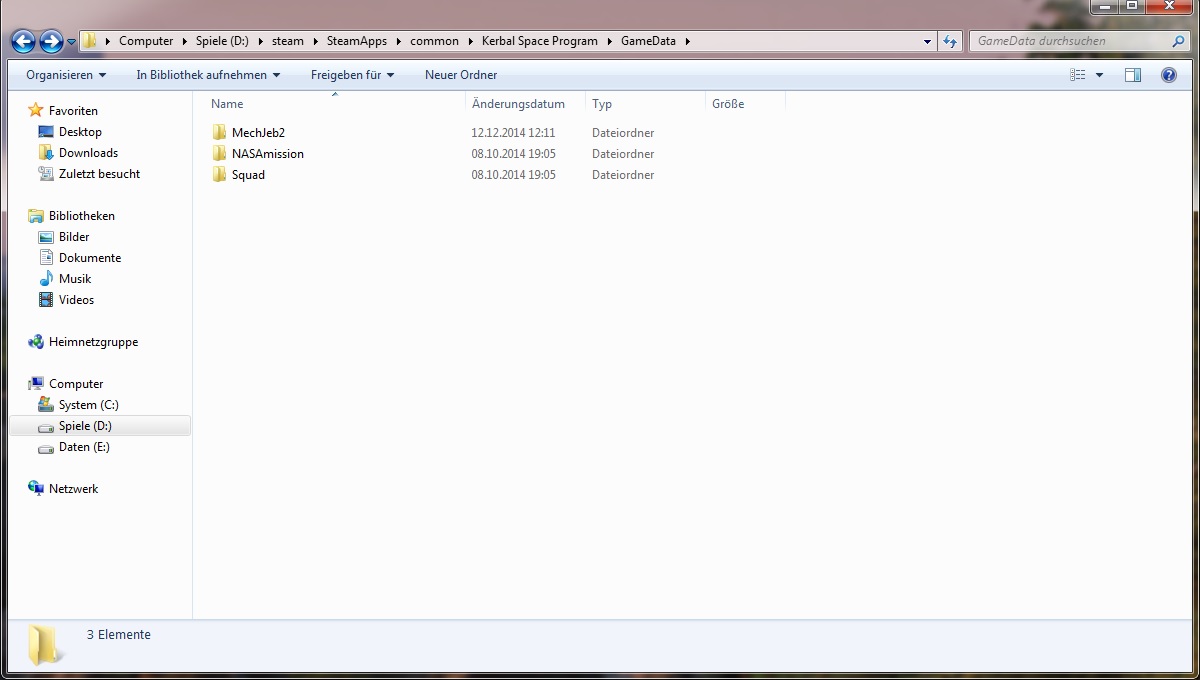The image size is (1200, 680).
Task: Click the Back navigation arrow button
Action: 23,41
